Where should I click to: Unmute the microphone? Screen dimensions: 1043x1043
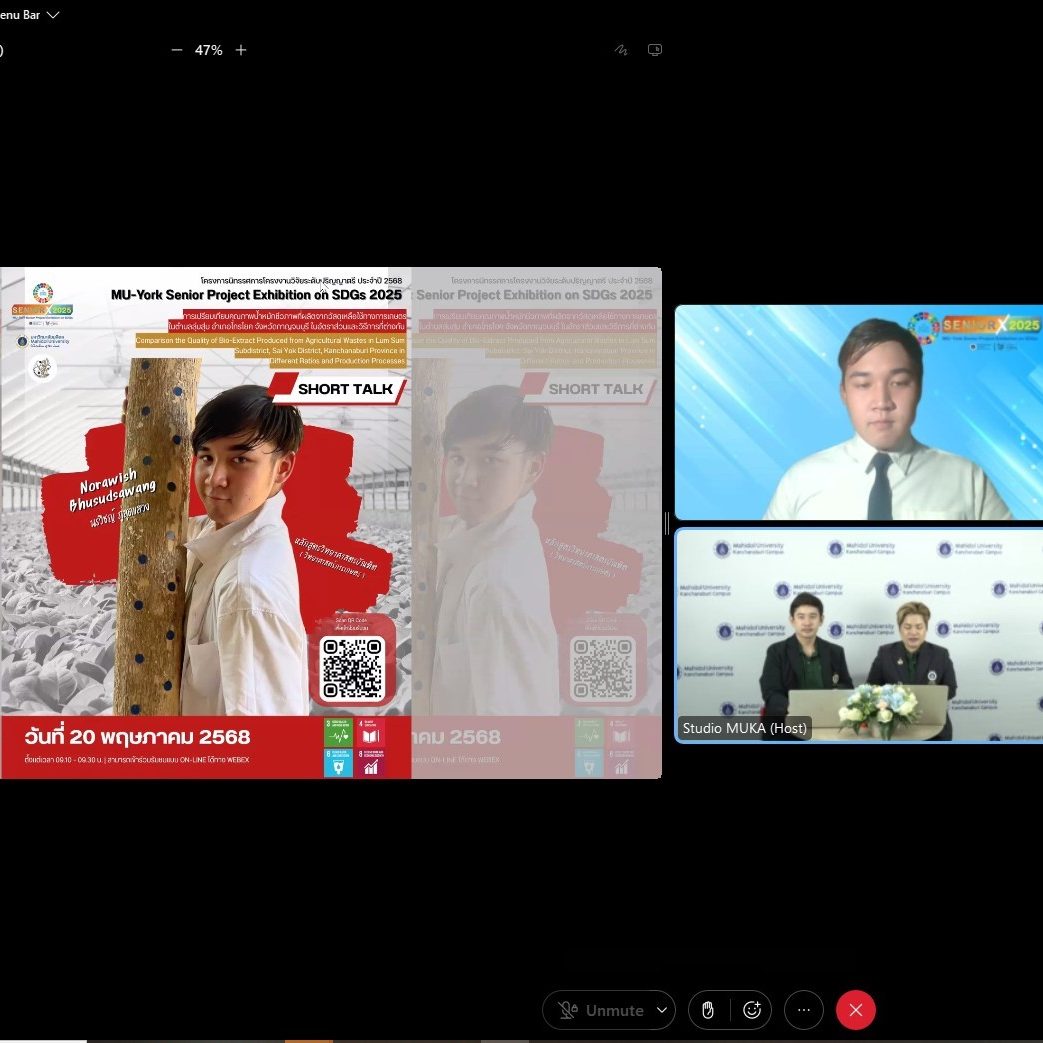click(602, 1010)
